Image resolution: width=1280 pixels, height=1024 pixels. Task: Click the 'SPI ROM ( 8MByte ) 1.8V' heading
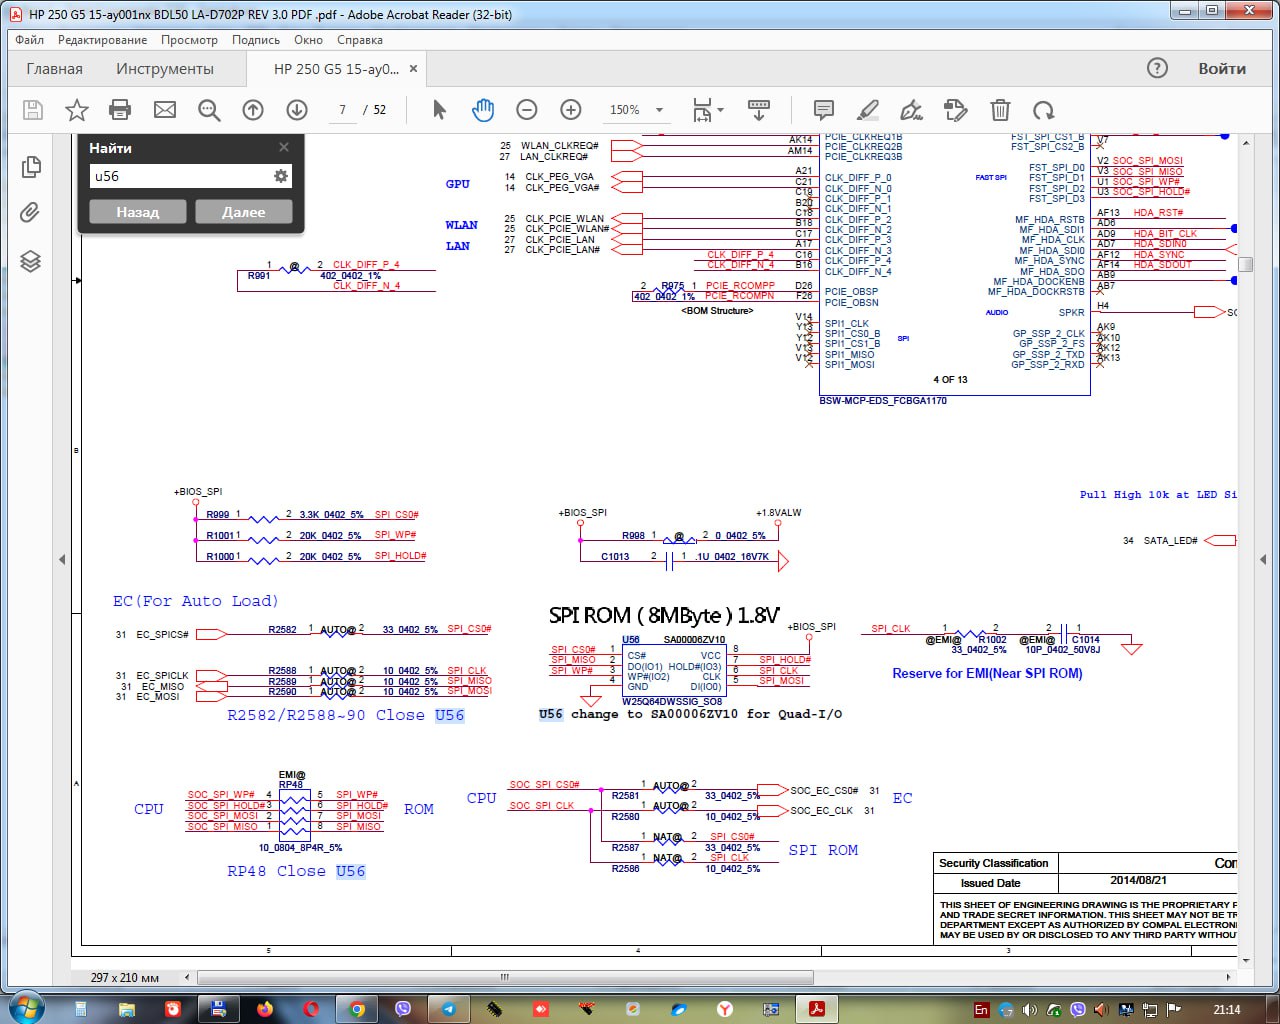coord(664,616)
